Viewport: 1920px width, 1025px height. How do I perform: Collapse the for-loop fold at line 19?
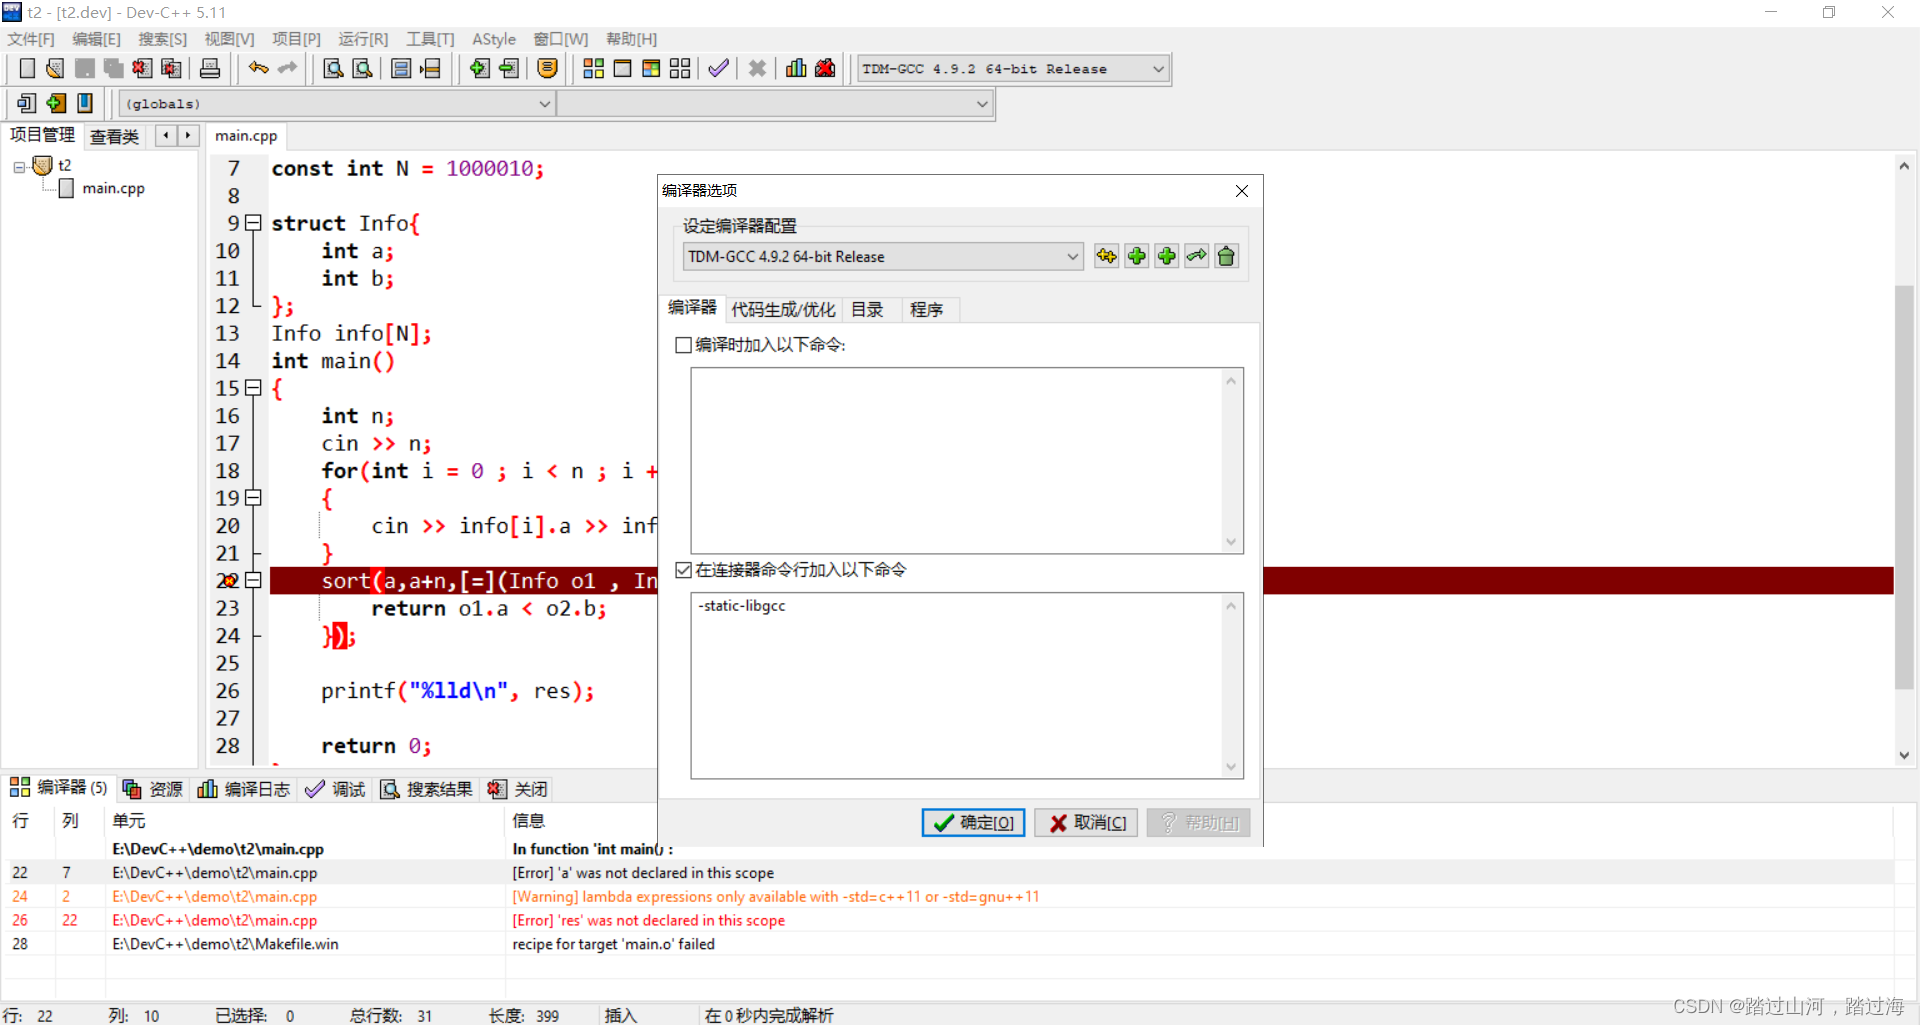(x=253, y=498)
